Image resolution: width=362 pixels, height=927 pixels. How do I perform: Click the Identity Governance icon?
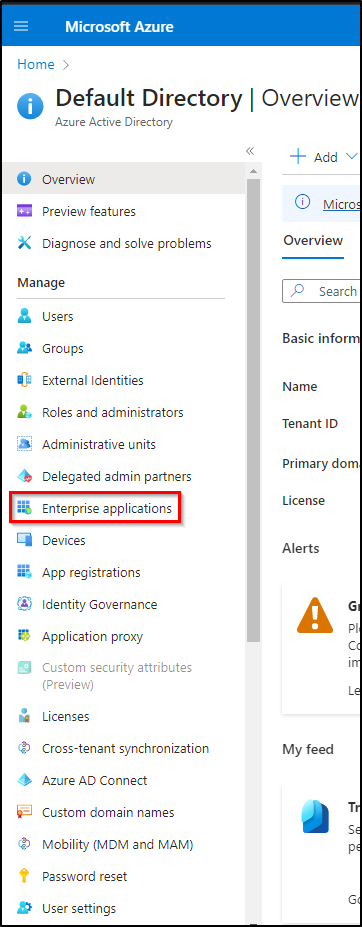pos(24,604)
